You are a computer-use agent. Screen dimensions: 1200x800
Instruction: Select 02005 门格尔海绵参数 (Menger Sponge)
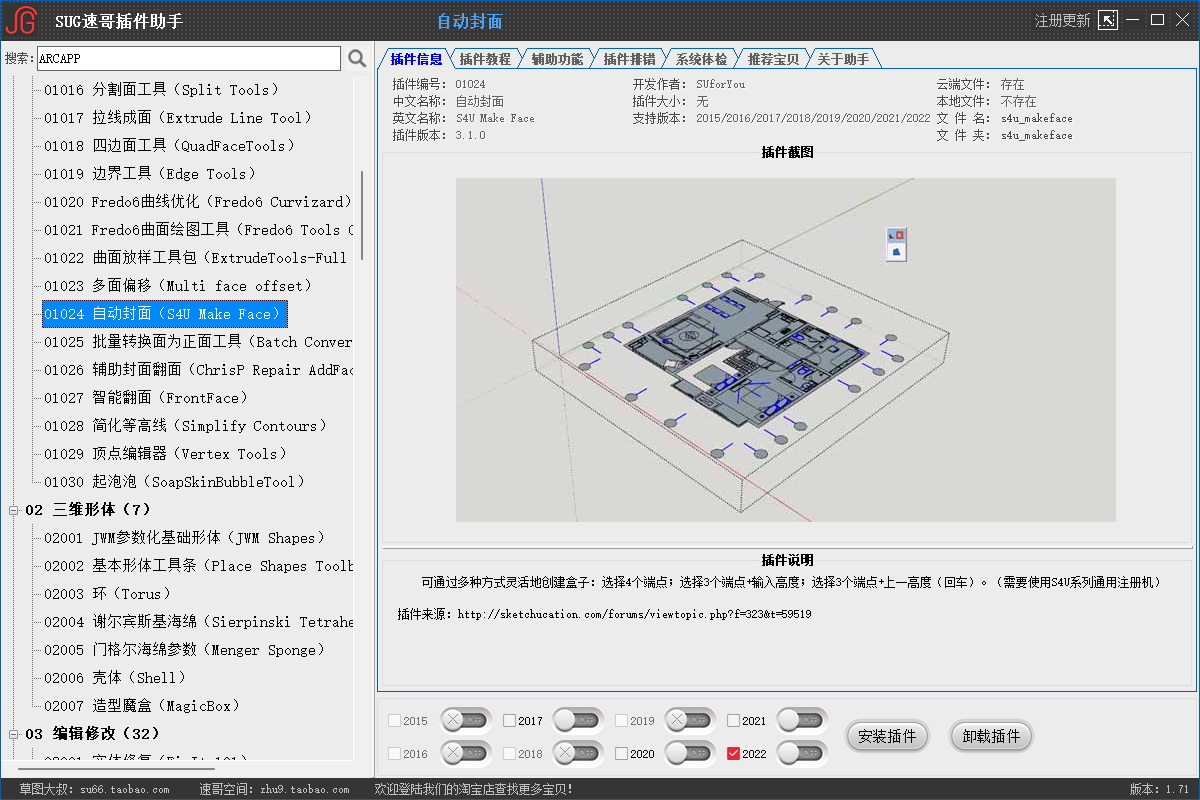185,650
